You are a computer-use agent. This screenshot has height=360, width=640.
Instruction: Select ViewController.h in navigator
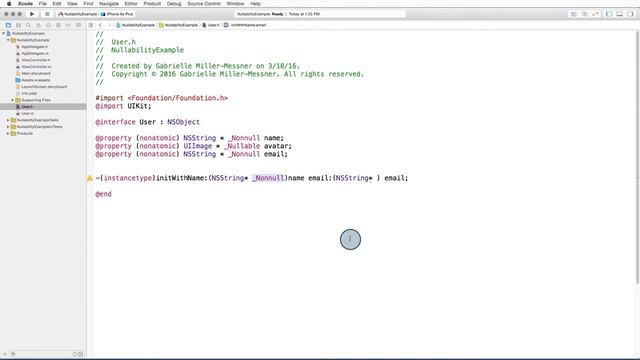coord(36,60)
